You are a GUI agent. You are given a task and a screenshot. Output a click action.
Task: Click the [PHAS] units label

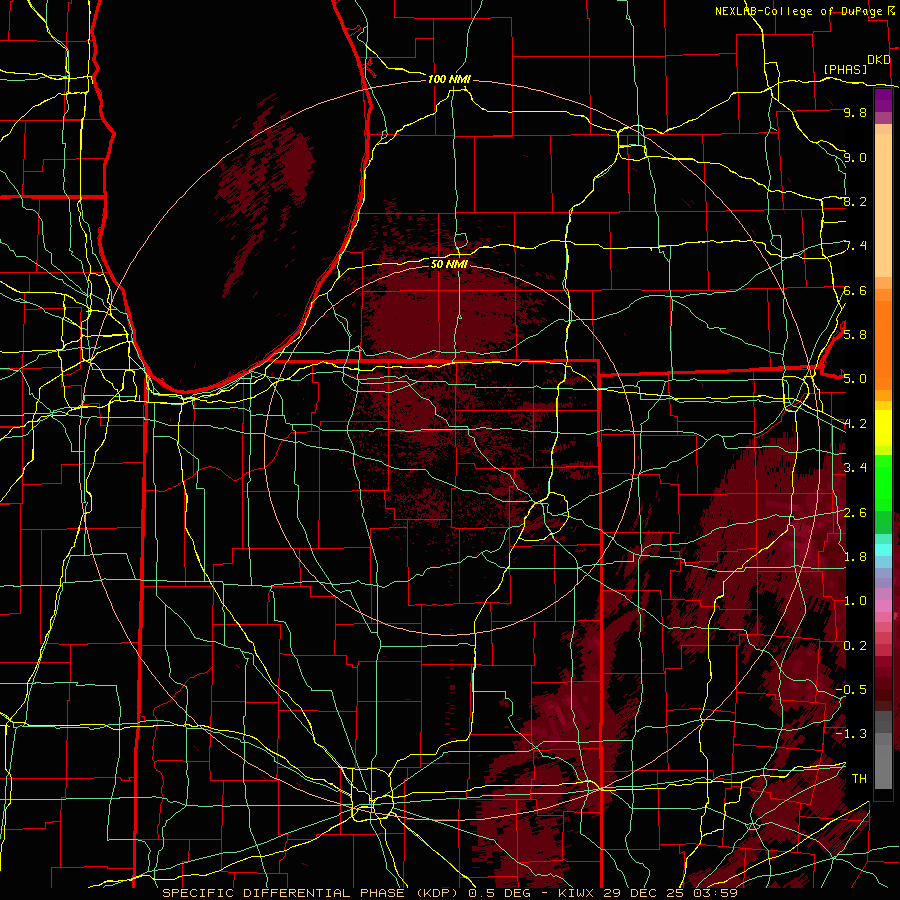coord(845,70)
